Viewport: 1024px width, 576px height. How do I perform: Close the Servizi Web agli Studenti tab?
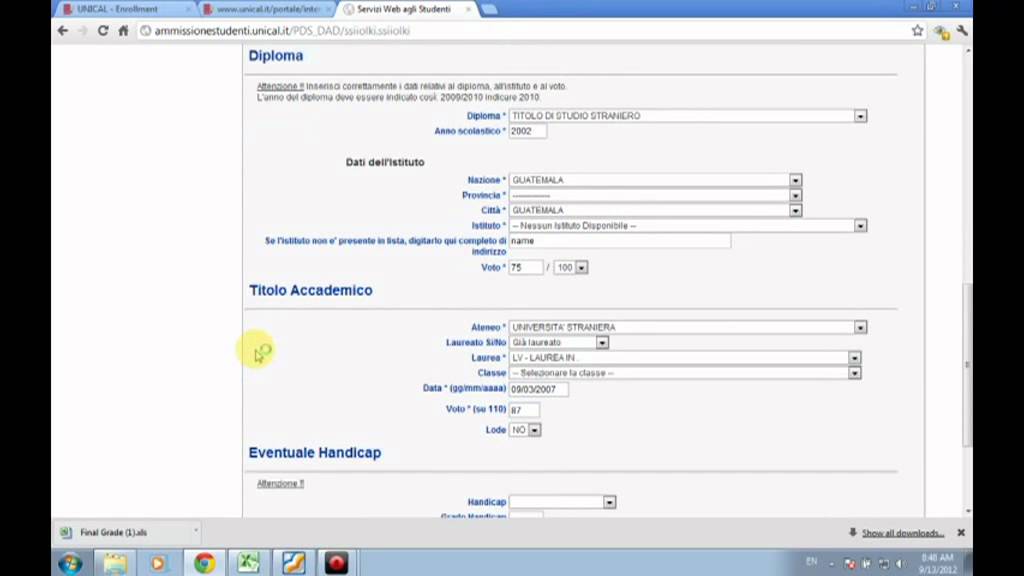click(468, 9)
